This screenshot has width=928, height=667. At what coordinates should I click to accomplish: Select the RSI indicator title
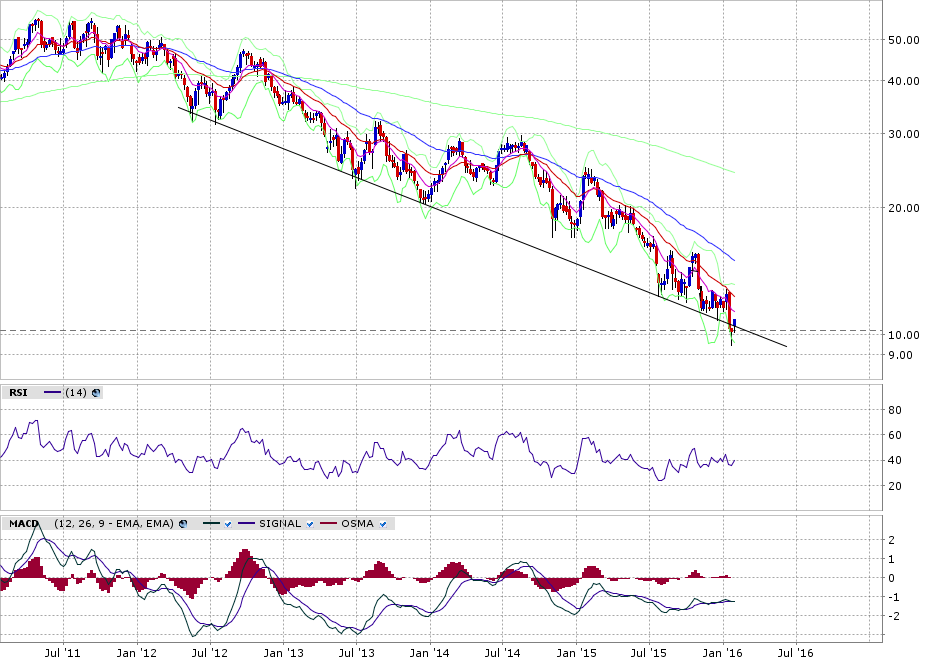pyautogui.click(x=17, y=393)
